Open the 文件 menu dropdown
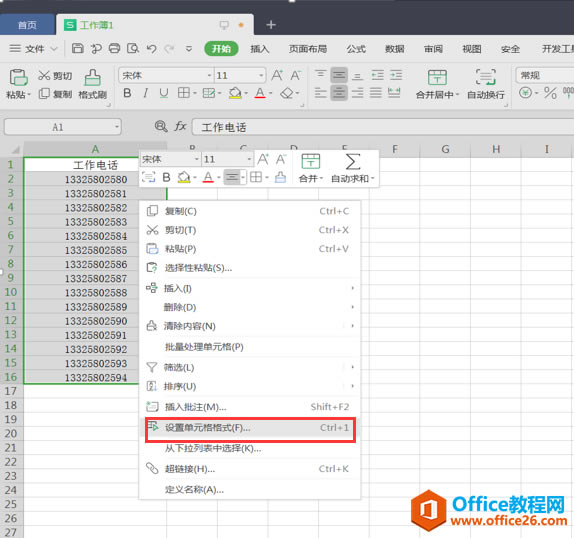Screen dimensions: 574x538 34,48
